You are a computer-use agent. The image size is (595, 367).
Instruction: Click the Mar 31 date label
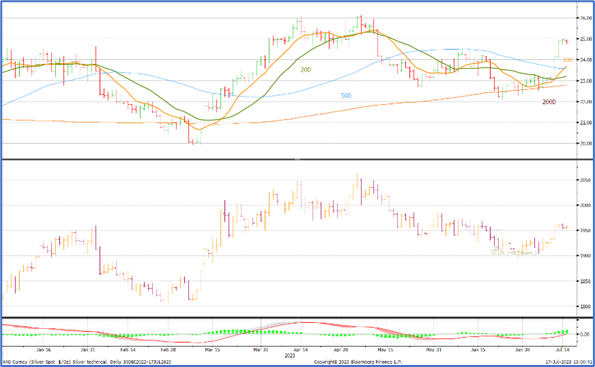[260, 350]
